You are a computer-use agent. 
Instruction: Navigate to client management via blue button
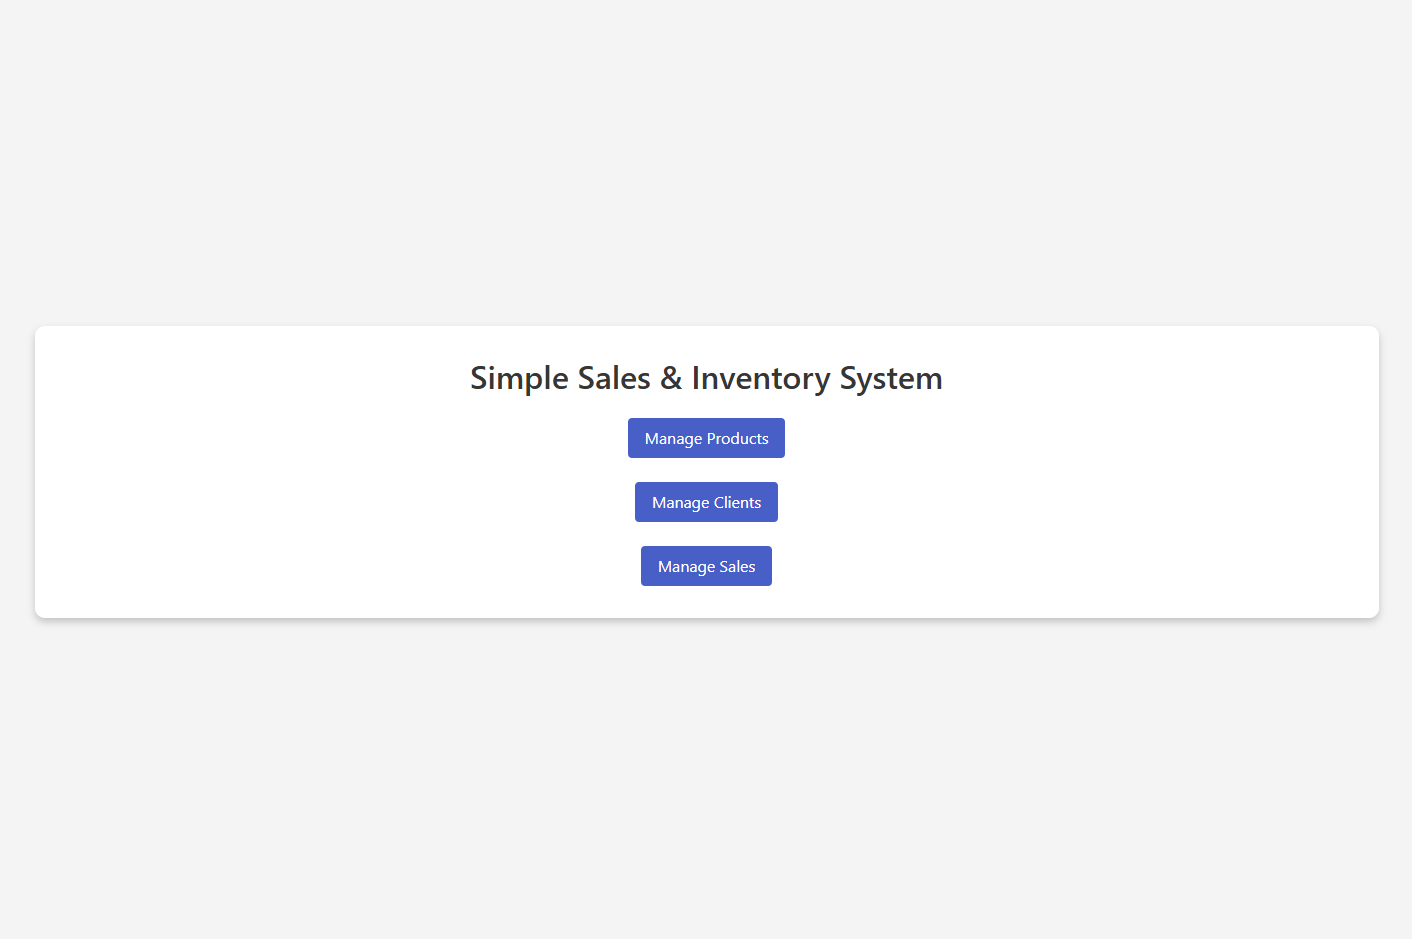pos(706,502)
